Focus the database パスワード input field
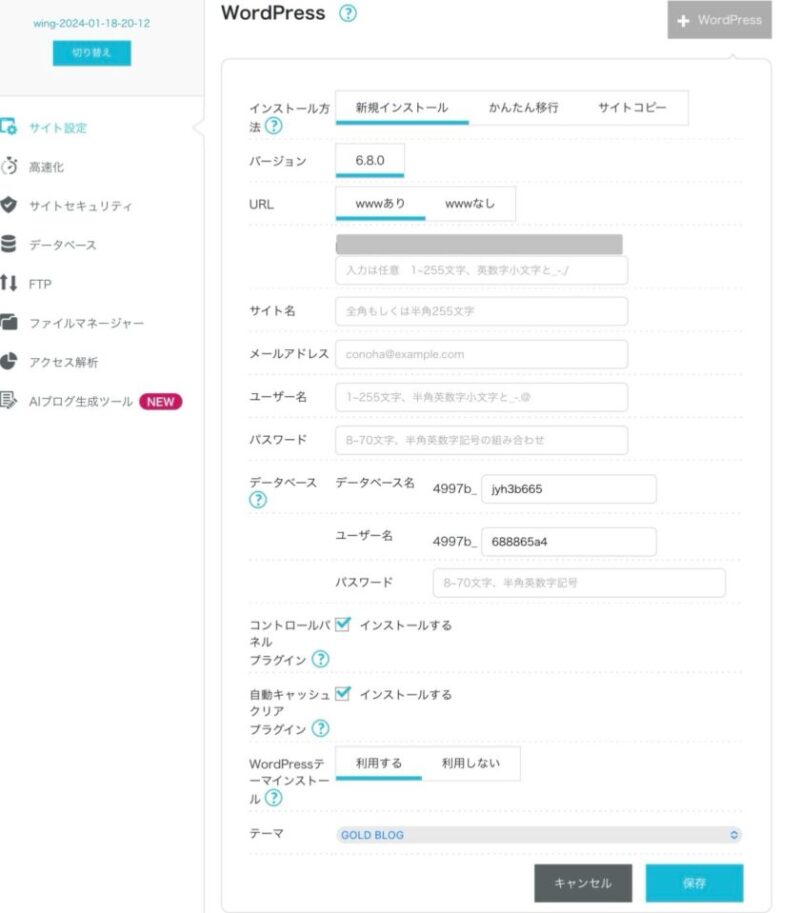 point(579,583)
